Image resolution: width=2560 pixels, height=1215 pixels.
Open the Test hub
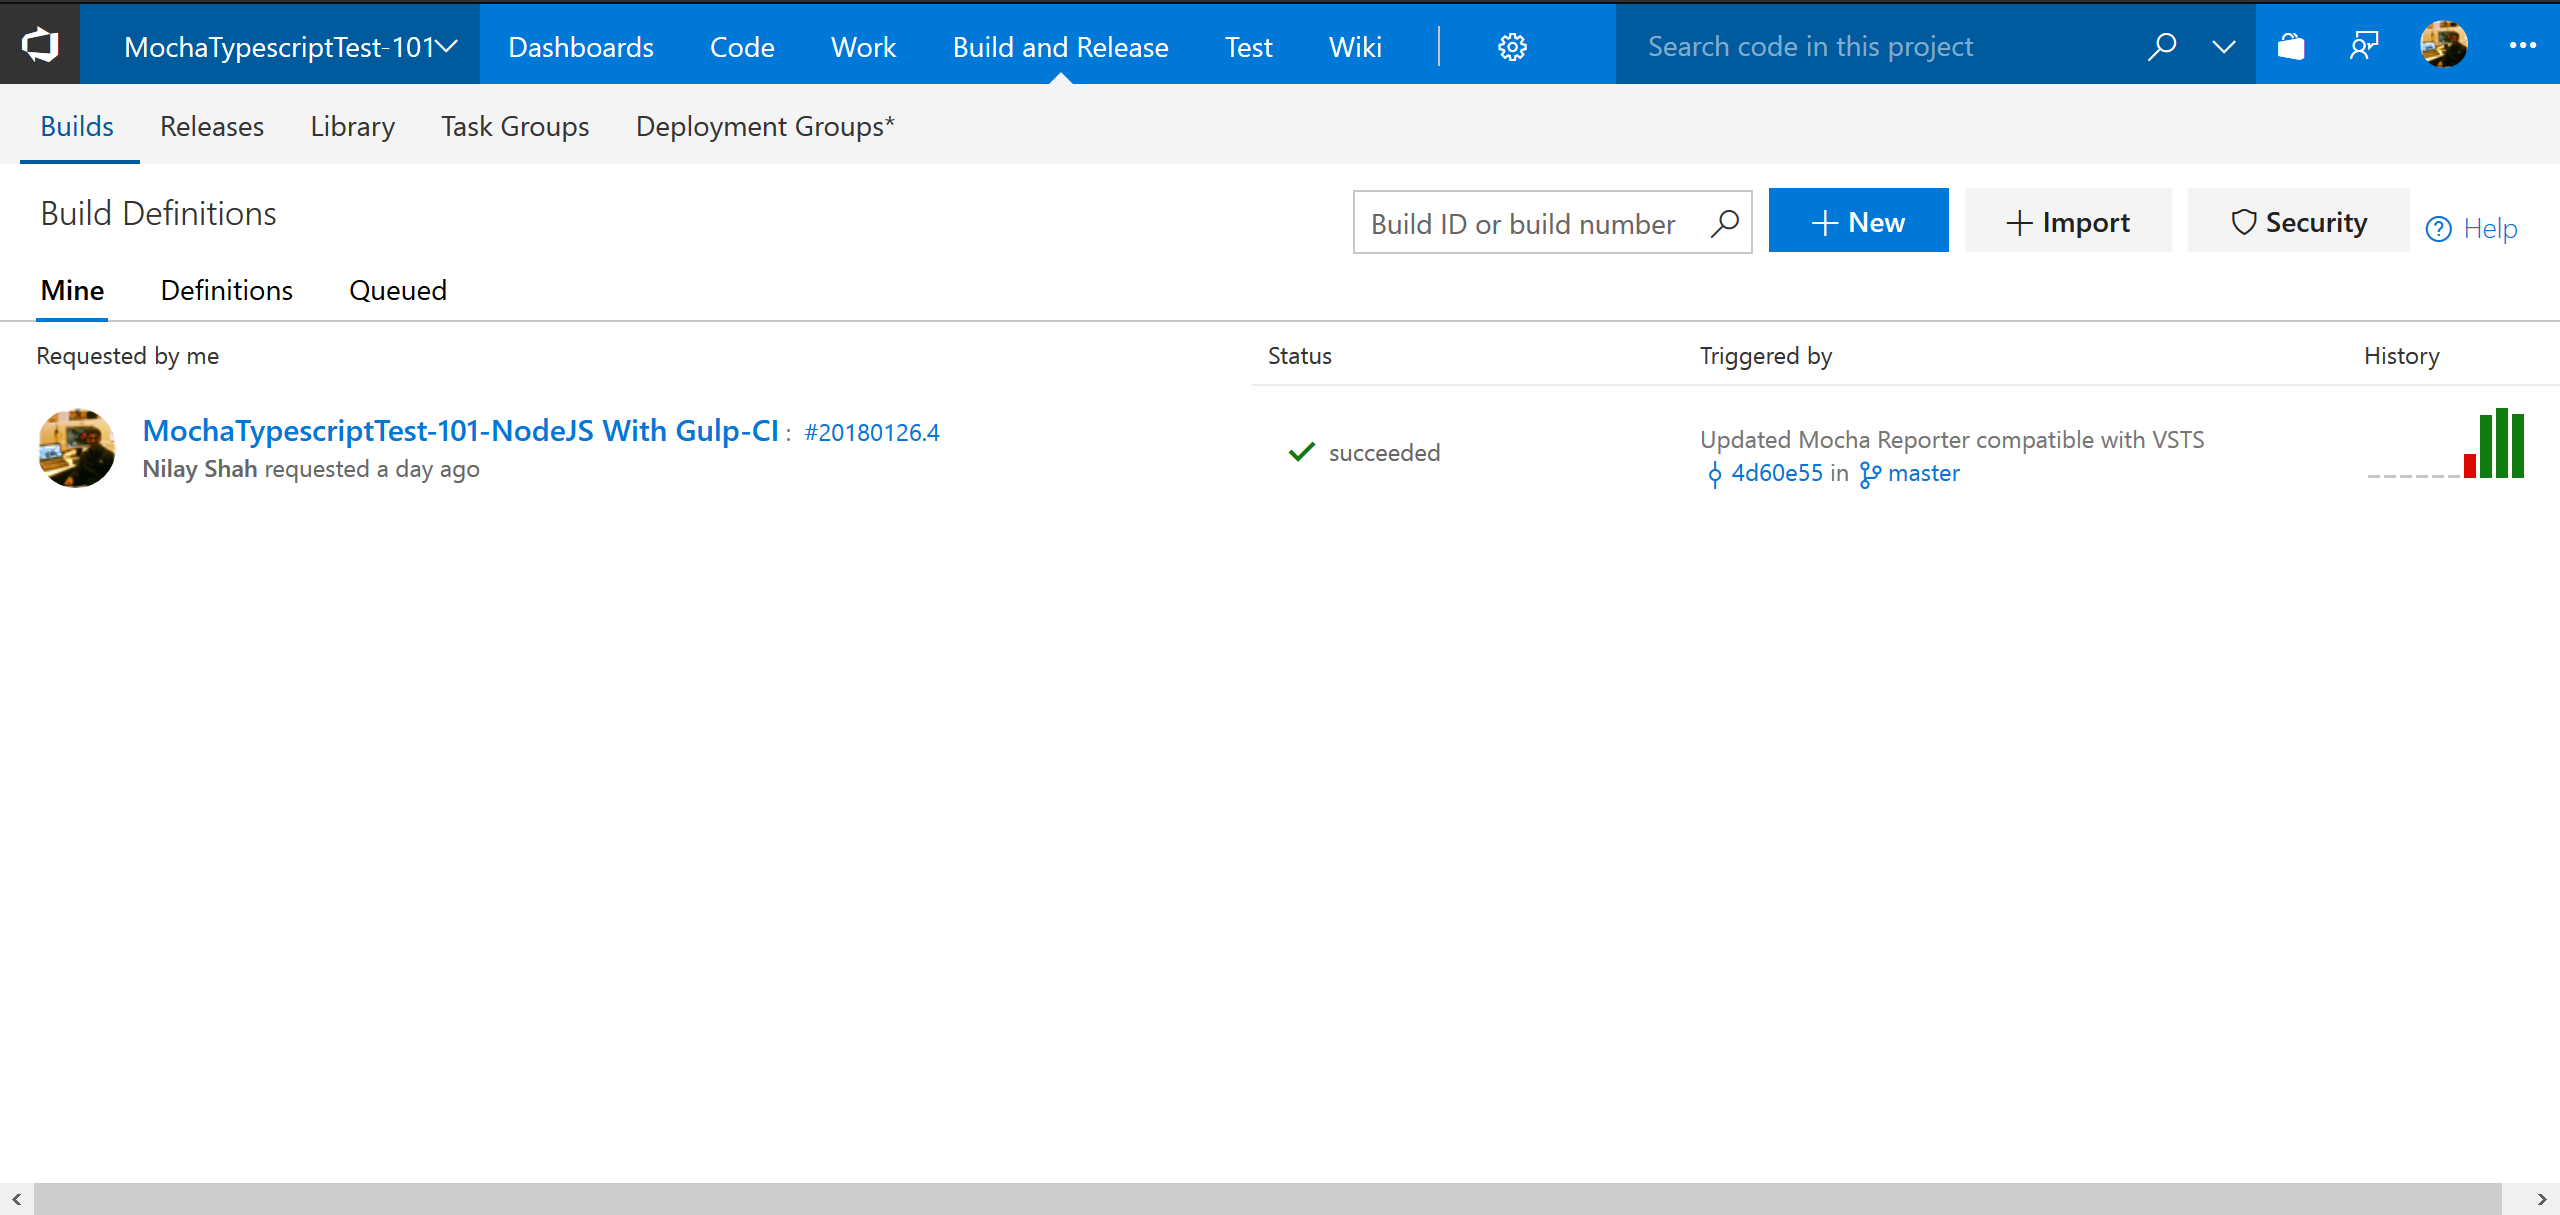click(1249, 47)
